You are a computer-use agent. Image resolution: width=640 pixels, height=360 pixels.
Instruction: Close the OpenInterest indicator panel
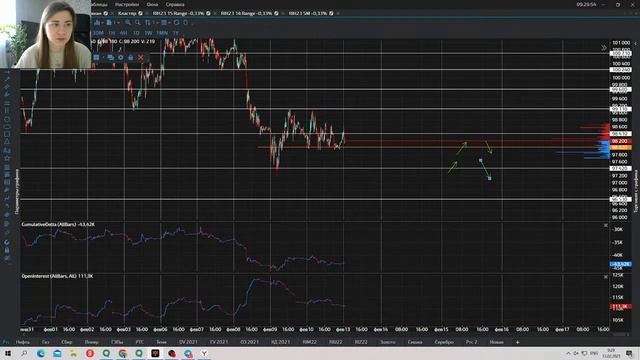(x=606, y=277)
